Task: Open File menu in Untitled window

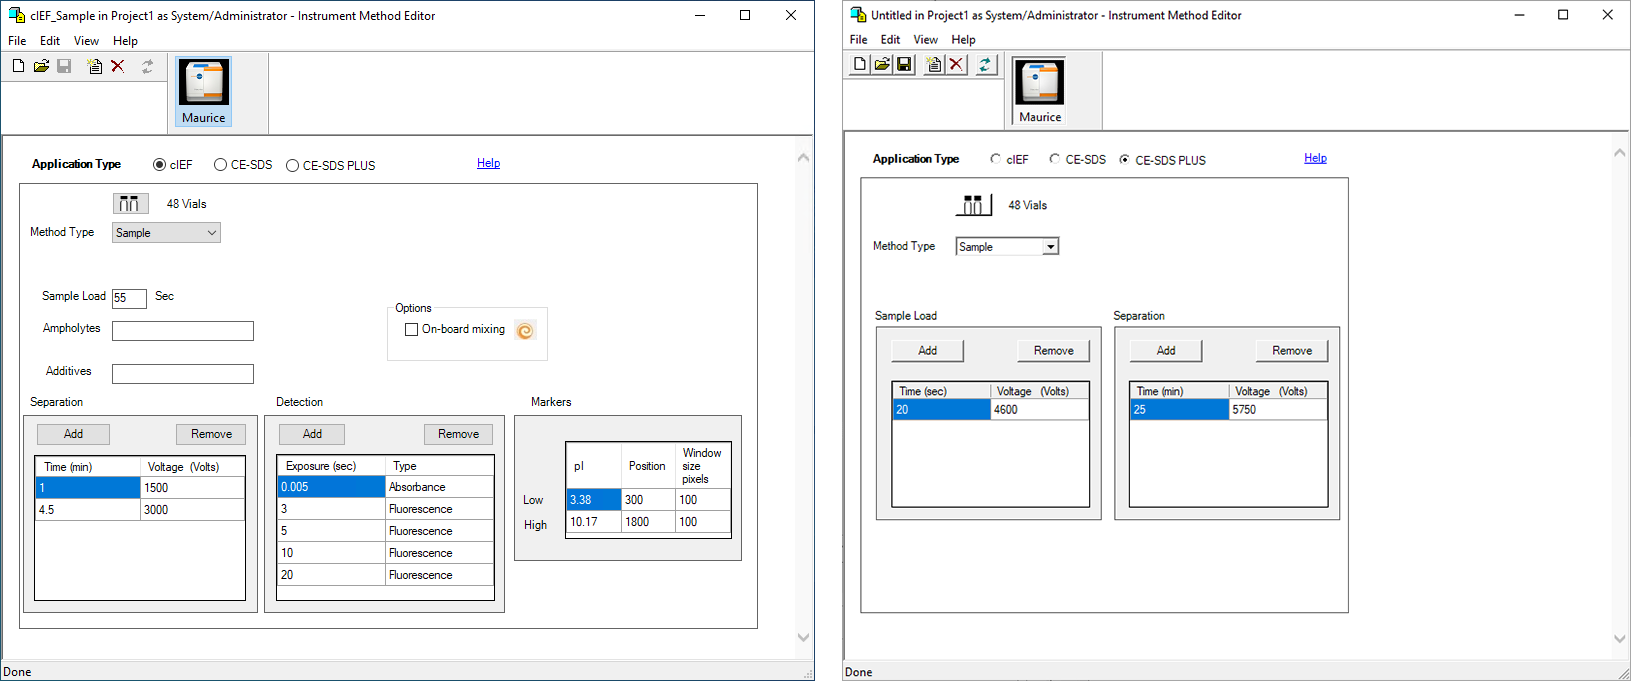Action: pos(858,40)
